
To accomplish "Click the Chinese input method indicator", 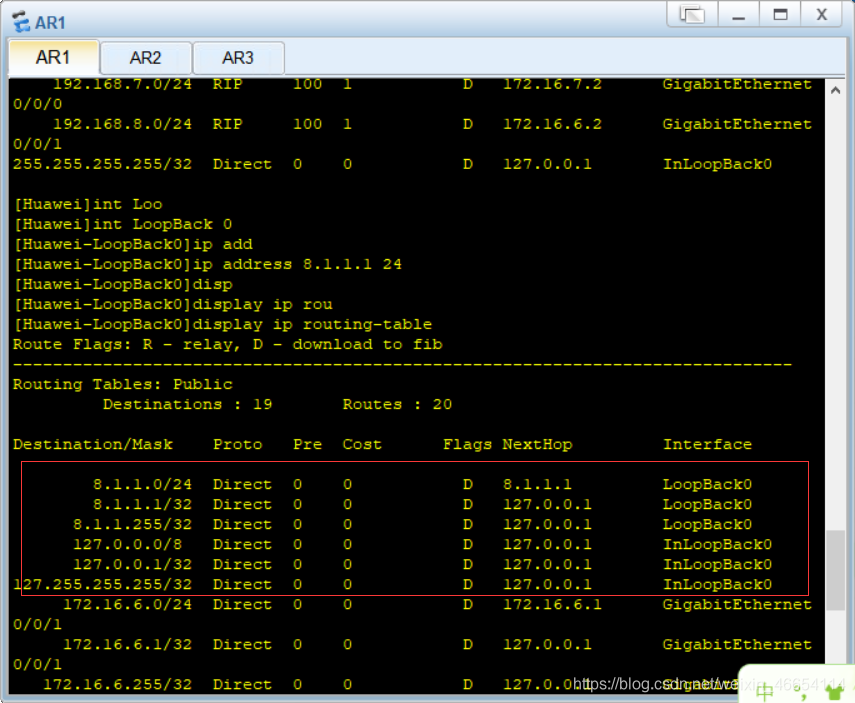I will pos(766,692).
